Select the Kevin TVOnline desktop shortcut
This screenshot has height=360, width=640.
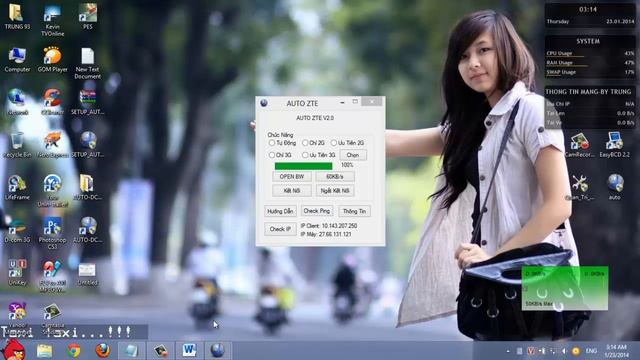tap(52, 20)
